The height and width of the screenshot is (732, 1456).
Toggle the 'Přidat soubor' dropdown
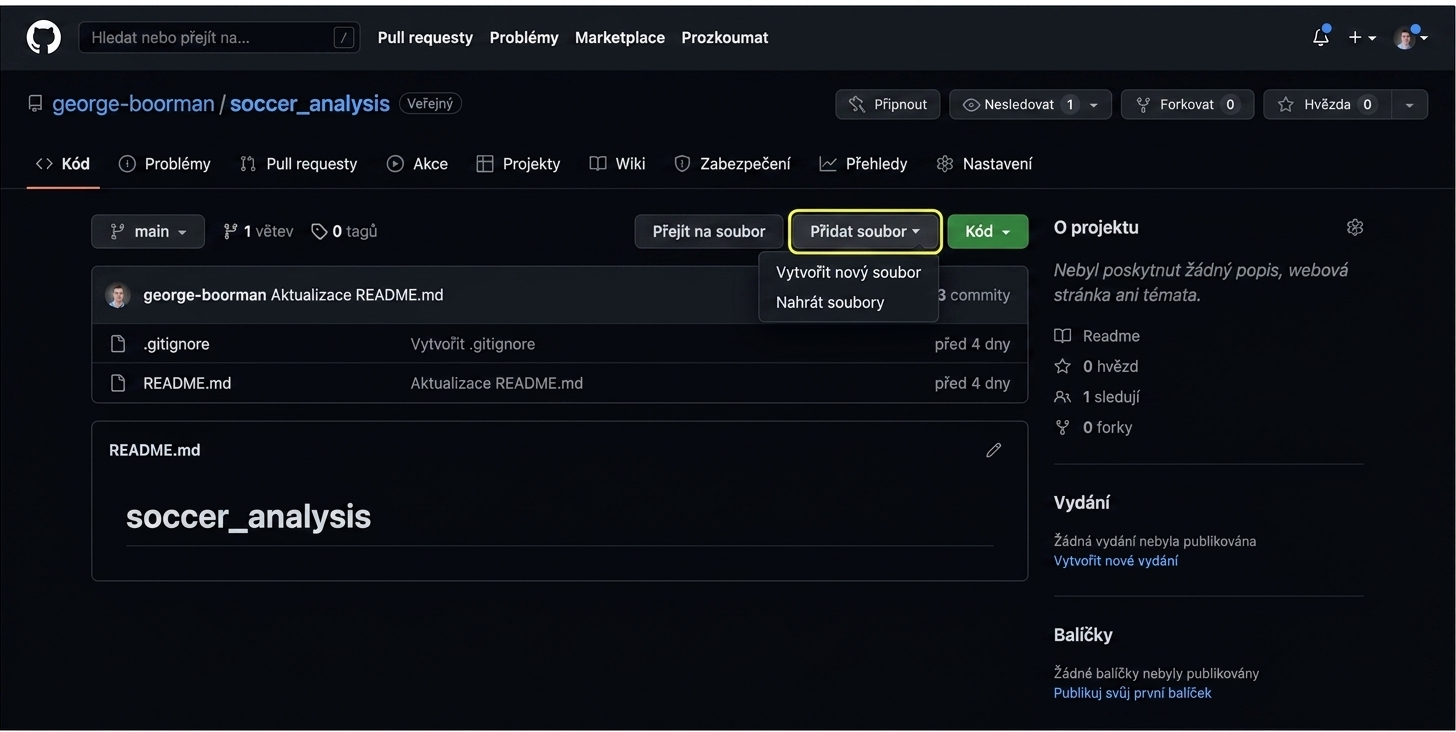tap(865, 231)
